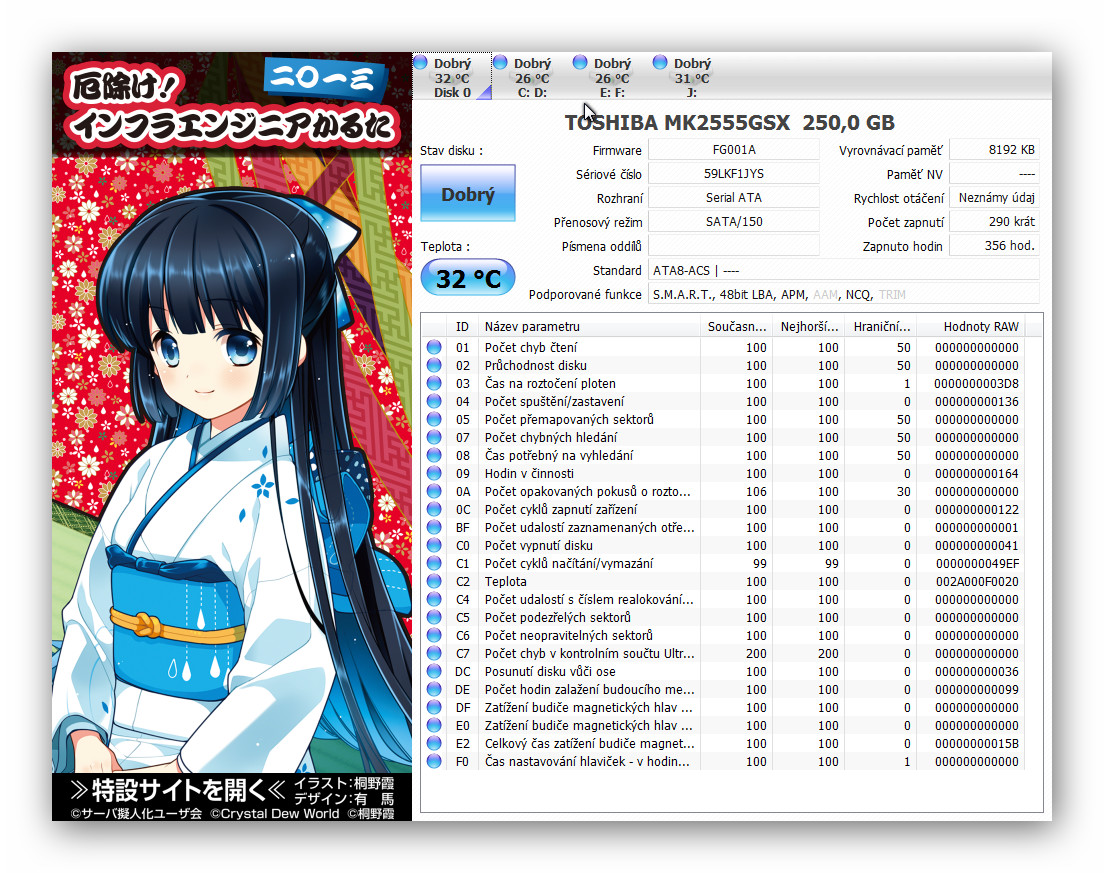Click the 290 krát power-on count field

point(994,222)
